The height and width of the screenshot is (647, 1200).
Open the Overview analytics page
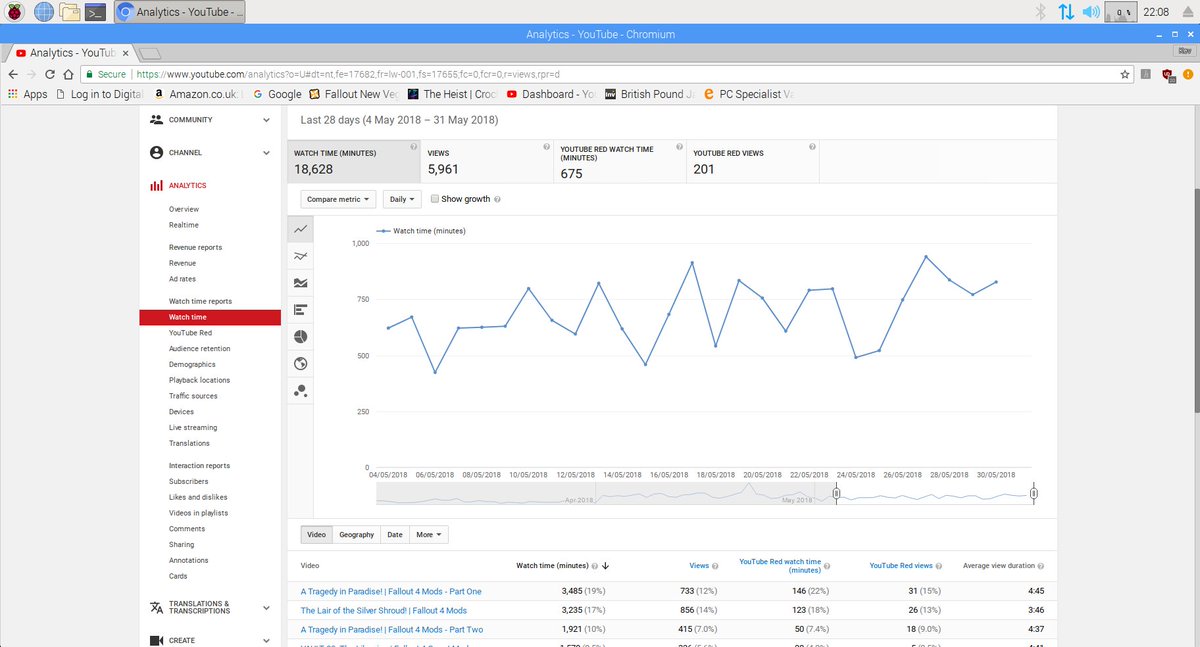pos(184,209)
